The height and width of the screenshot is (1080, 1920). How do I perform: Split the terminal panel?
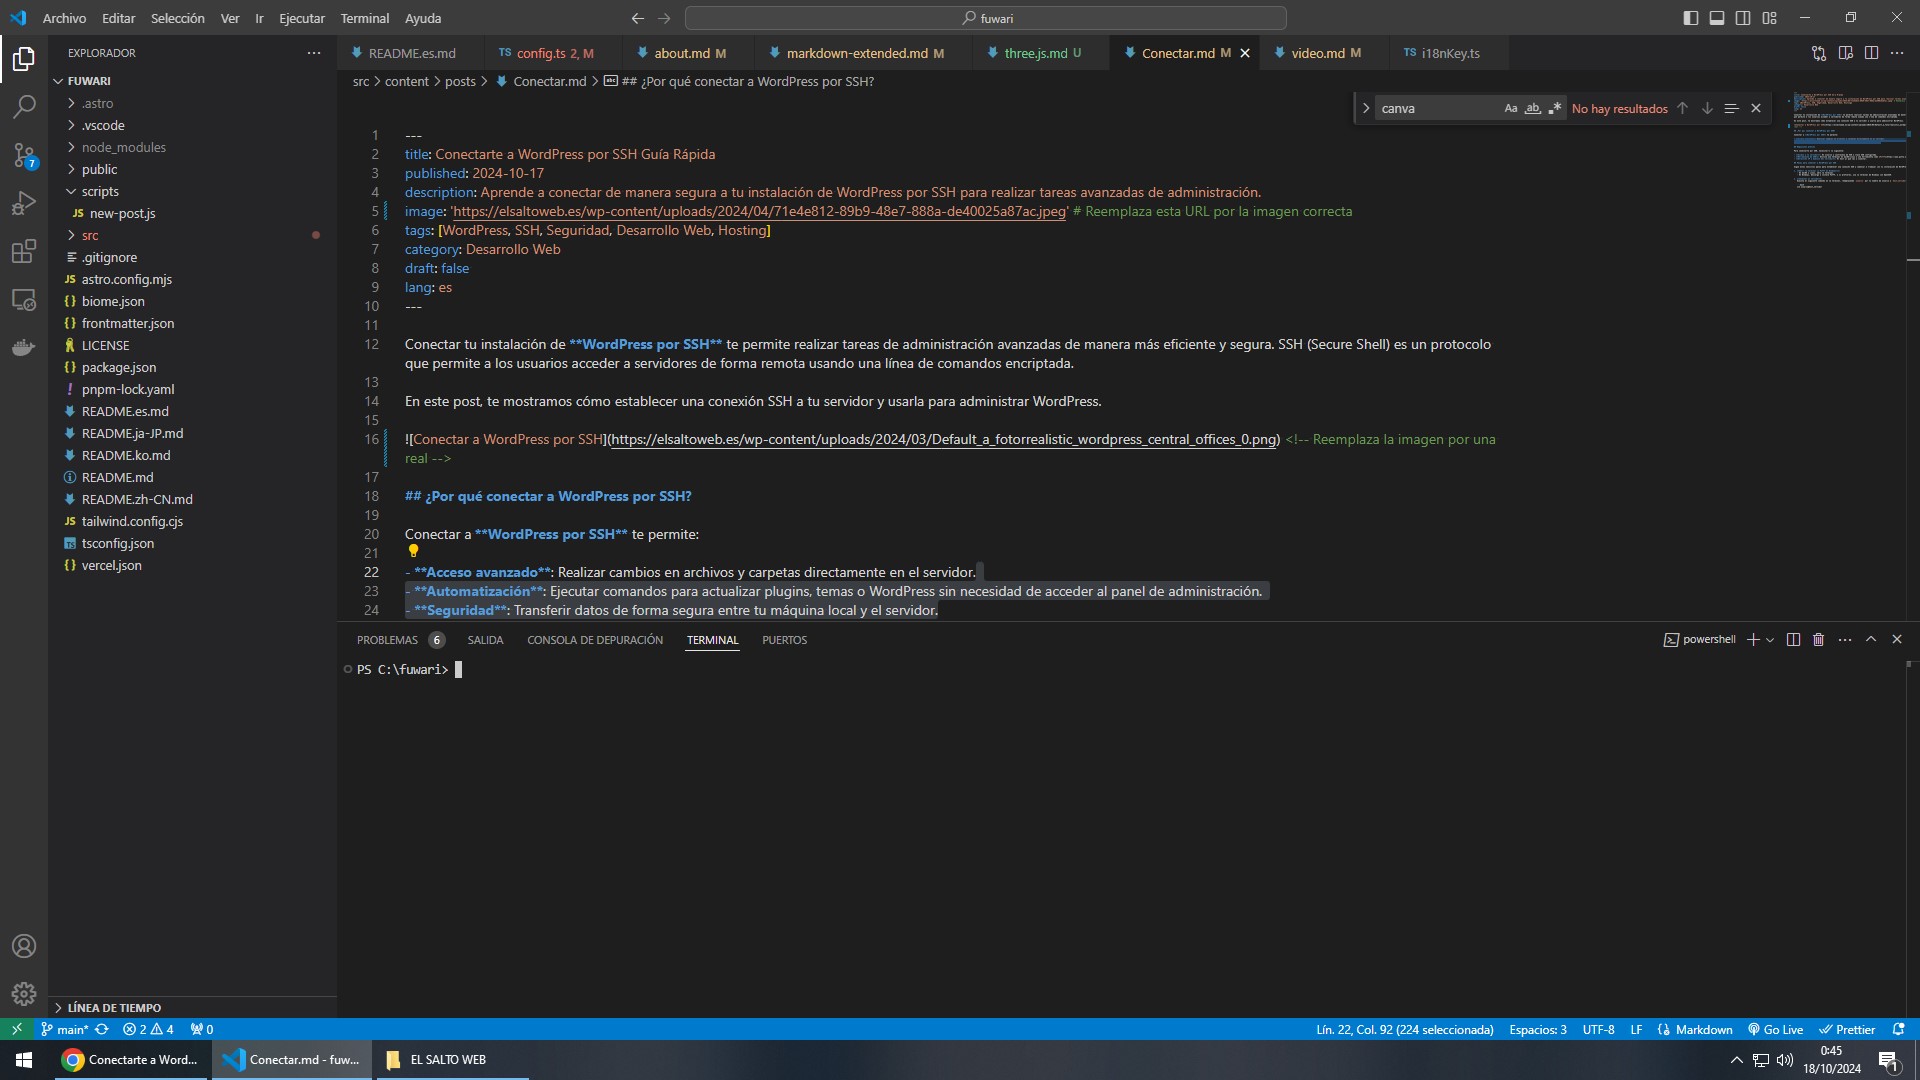click(1793, 640)
